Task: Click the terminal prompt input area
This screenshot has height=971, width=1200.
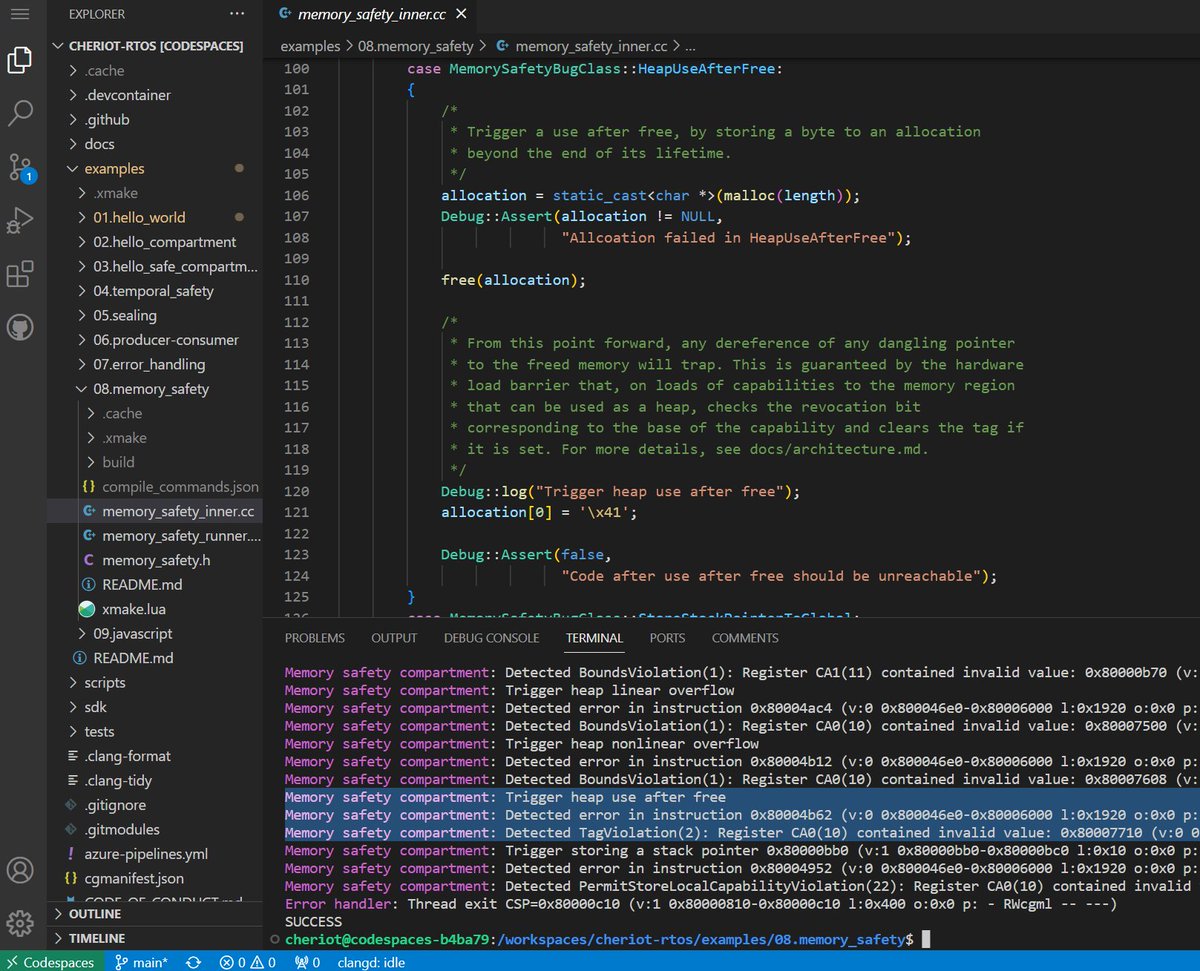Action: 926,939
